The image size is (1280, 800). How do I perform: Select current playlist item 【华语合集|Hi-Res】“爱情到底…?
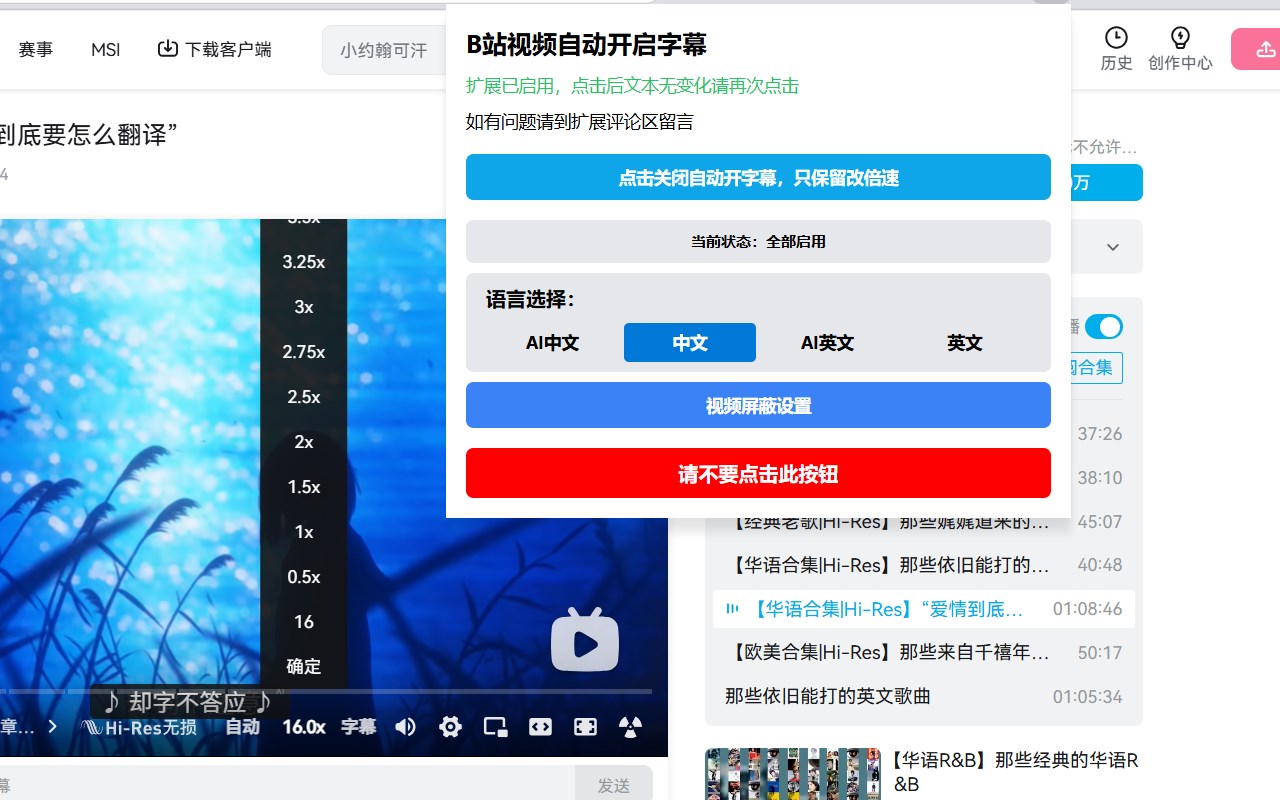tap(924, 609)
